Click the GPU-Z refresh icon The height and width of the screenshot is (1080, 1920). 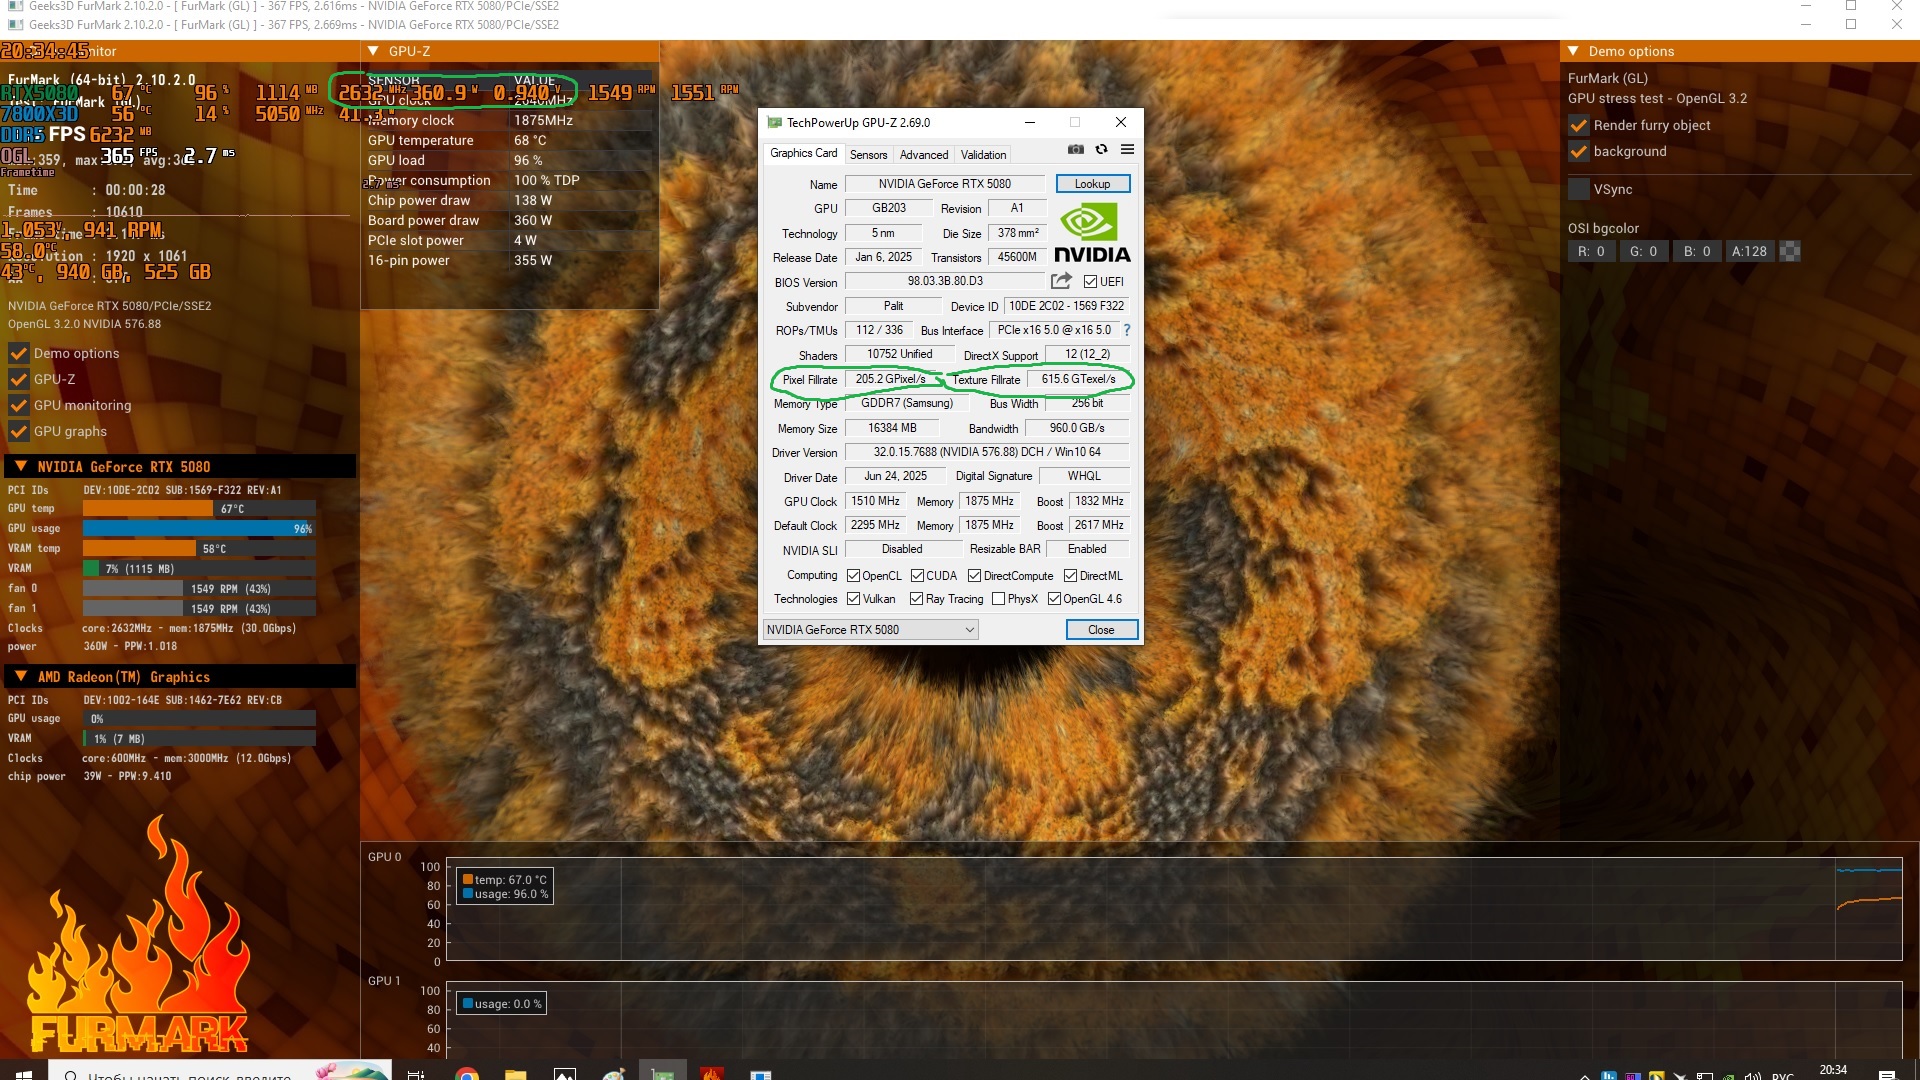click(1101, 150)
